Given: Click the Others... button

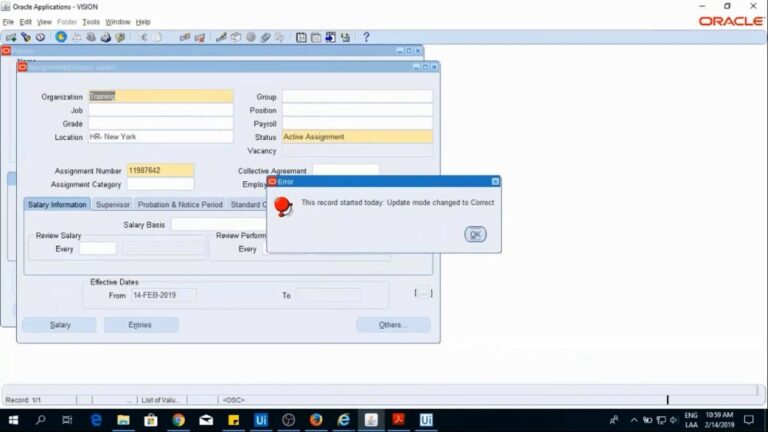Looking at the screenshot, I should tap(393, 325).
